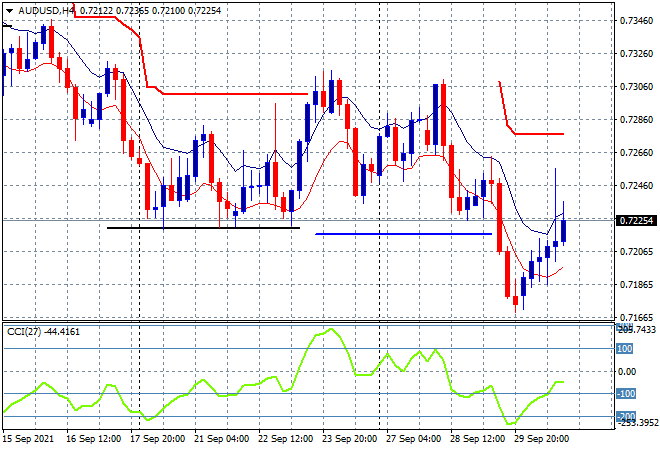Click the CCI 100 level label
Screen dimensions: 660x450
(x=625, y=349)
